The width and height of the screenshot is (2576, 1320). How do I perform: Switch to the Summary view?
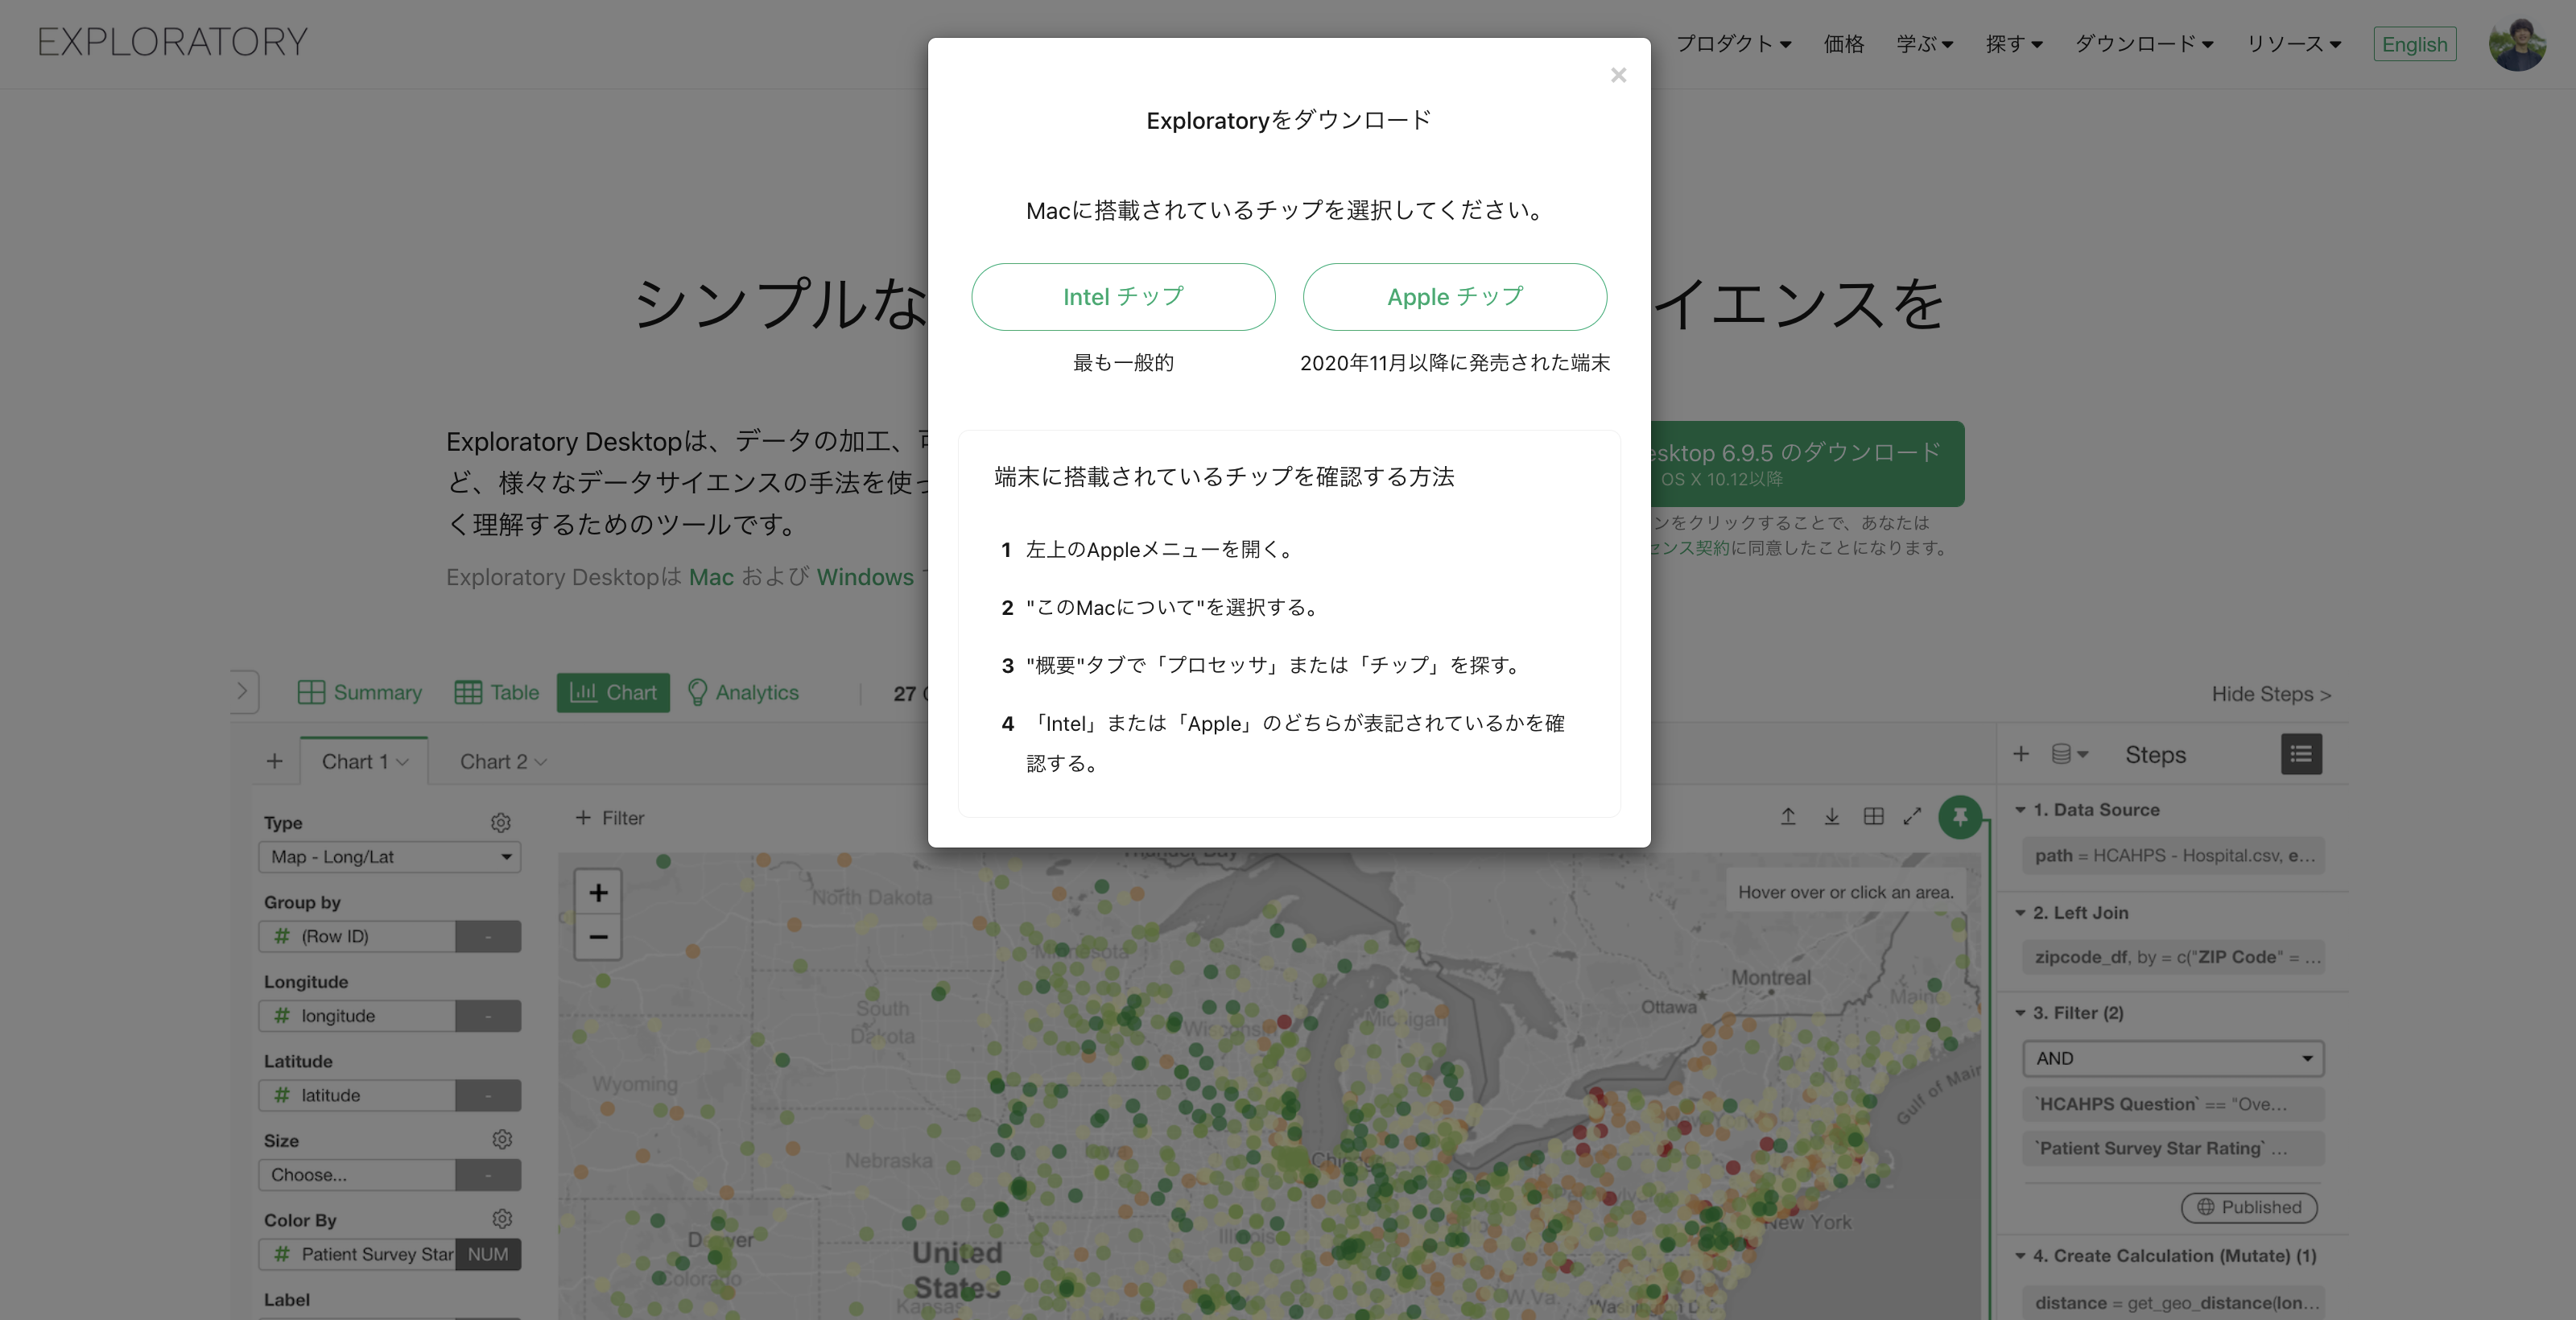coord(360,692)
